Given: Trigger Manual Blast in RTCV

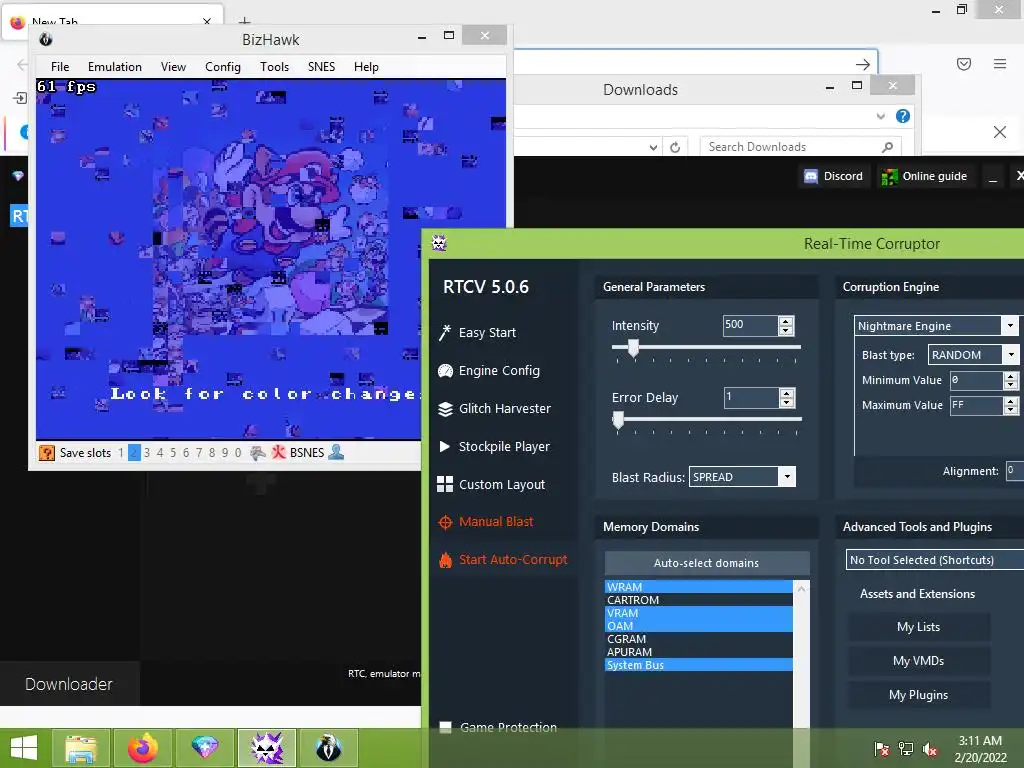Looking at the screenshot, I should point(486,522).
